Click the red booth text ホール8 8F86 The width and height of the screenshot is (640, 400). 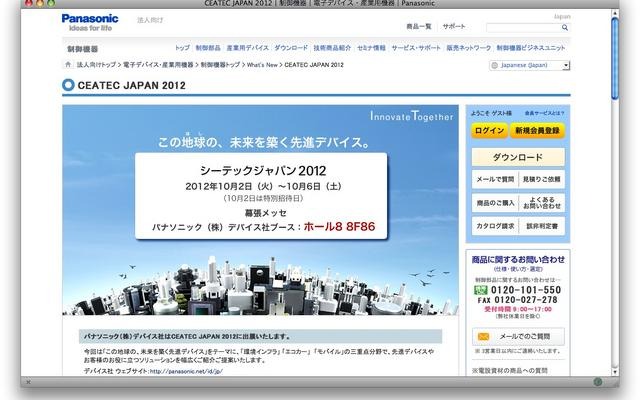339,227
